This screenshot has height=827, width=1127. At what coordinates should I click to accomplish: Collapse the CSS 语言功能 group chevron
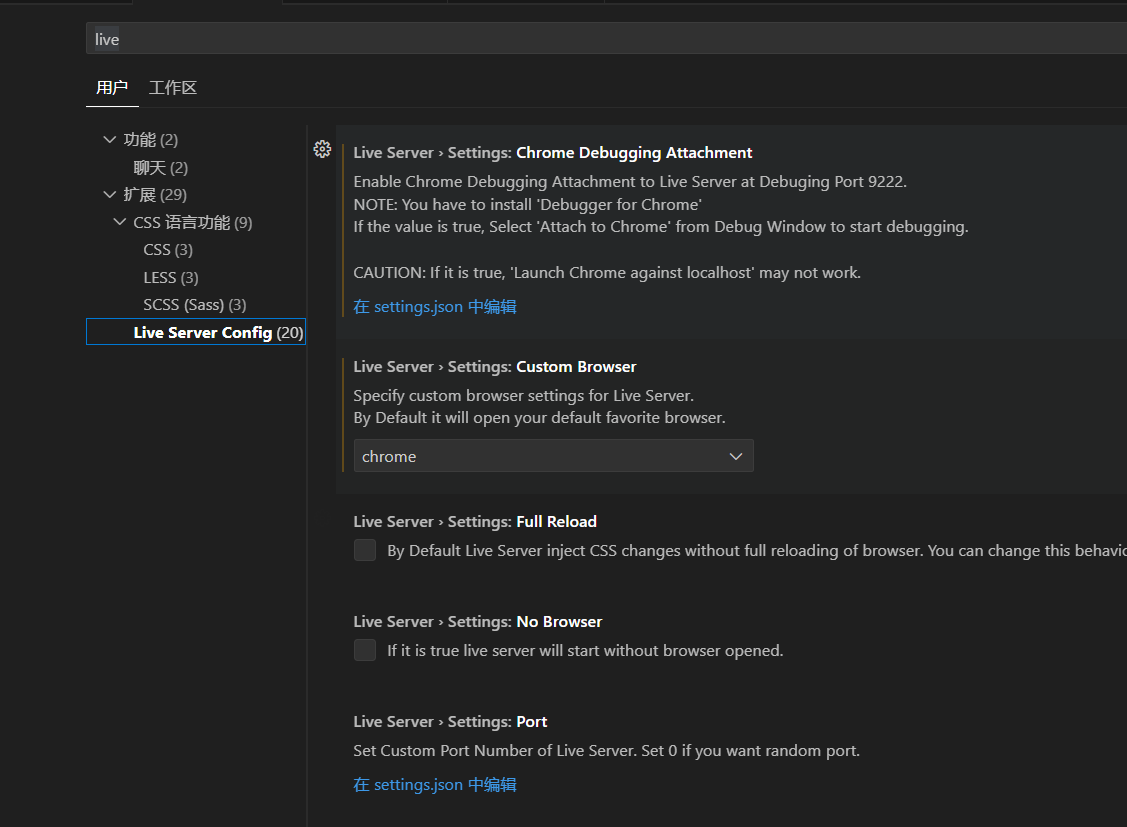point(120,222)
